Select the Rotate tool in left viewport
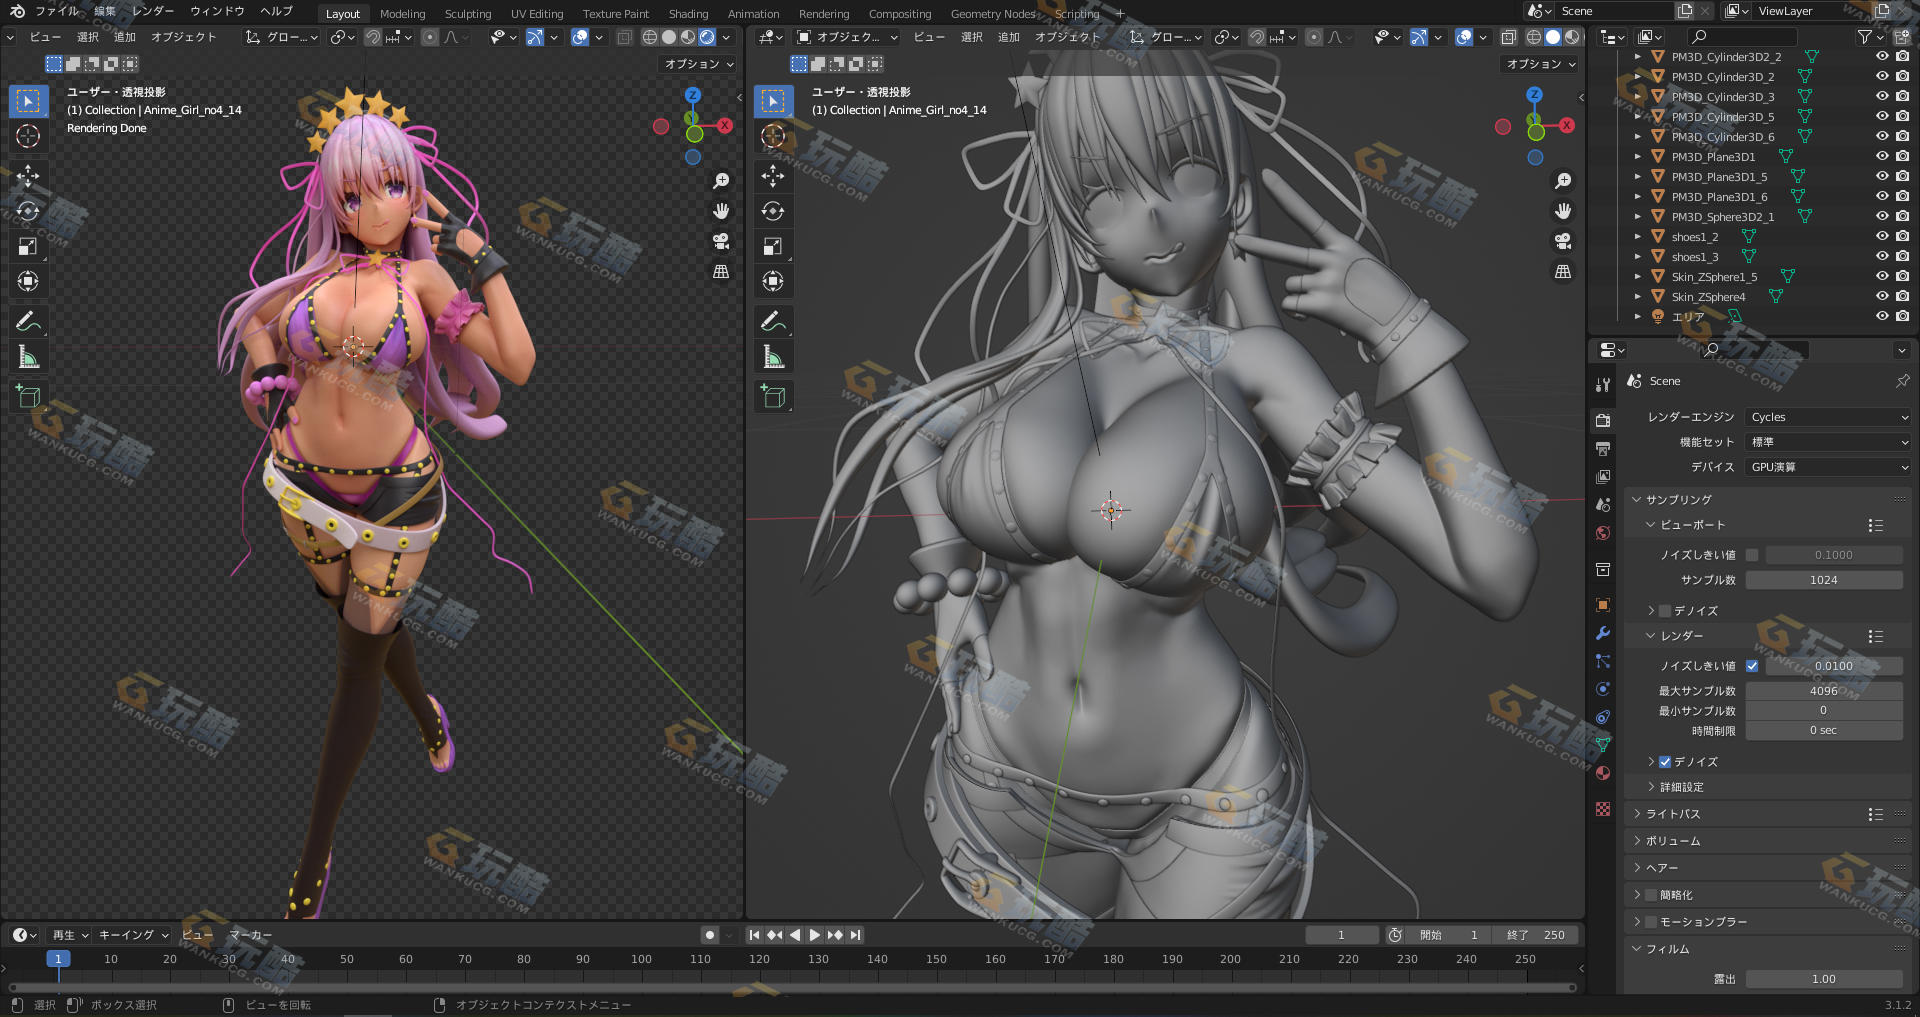Image resolution: width=1920 pixels, height=1017 pixels. (28, 211)
